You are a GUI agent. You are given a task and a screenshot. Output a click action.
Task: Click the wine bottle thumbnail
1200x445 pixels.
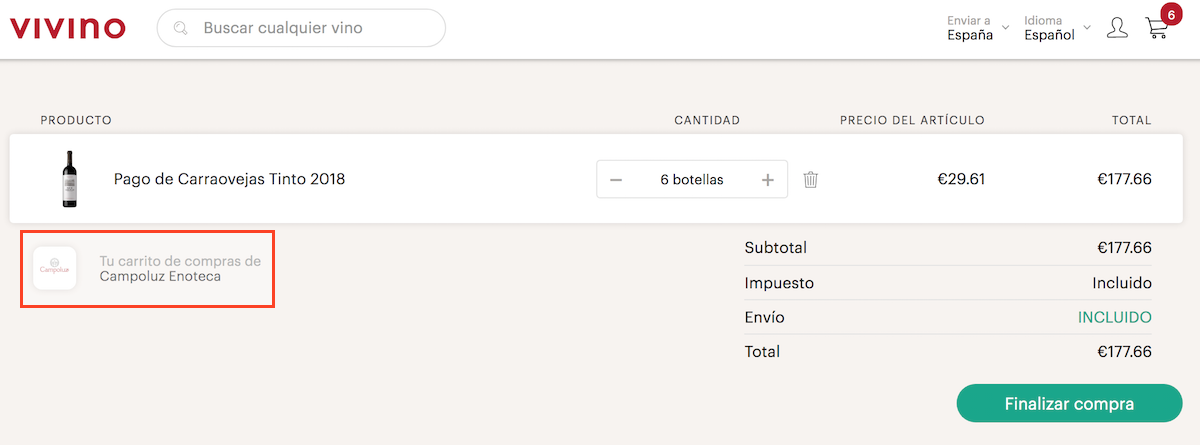point(69,179)
